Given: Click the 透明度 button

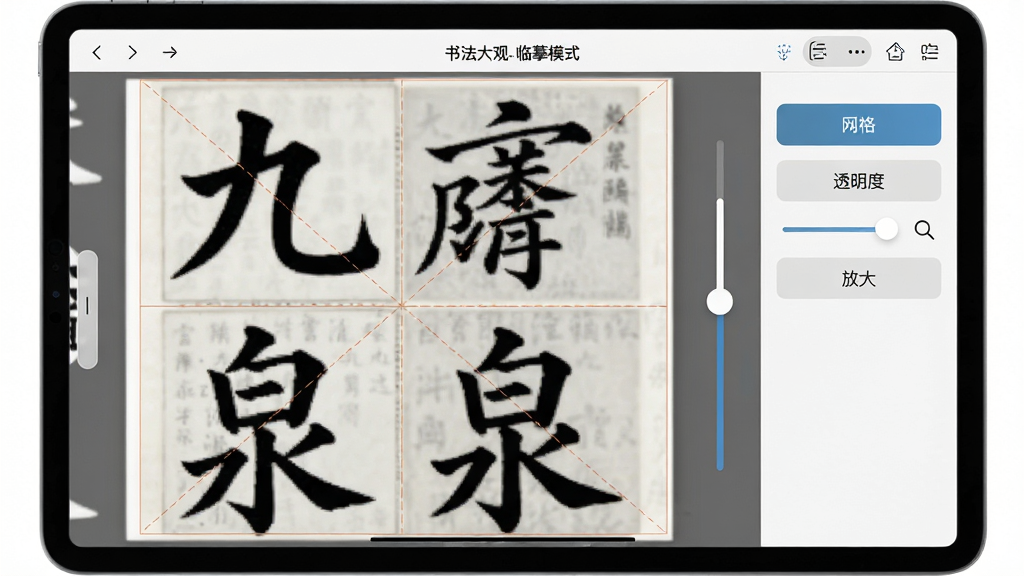Looking at the screenshot, I should click(x=858, y=181).
